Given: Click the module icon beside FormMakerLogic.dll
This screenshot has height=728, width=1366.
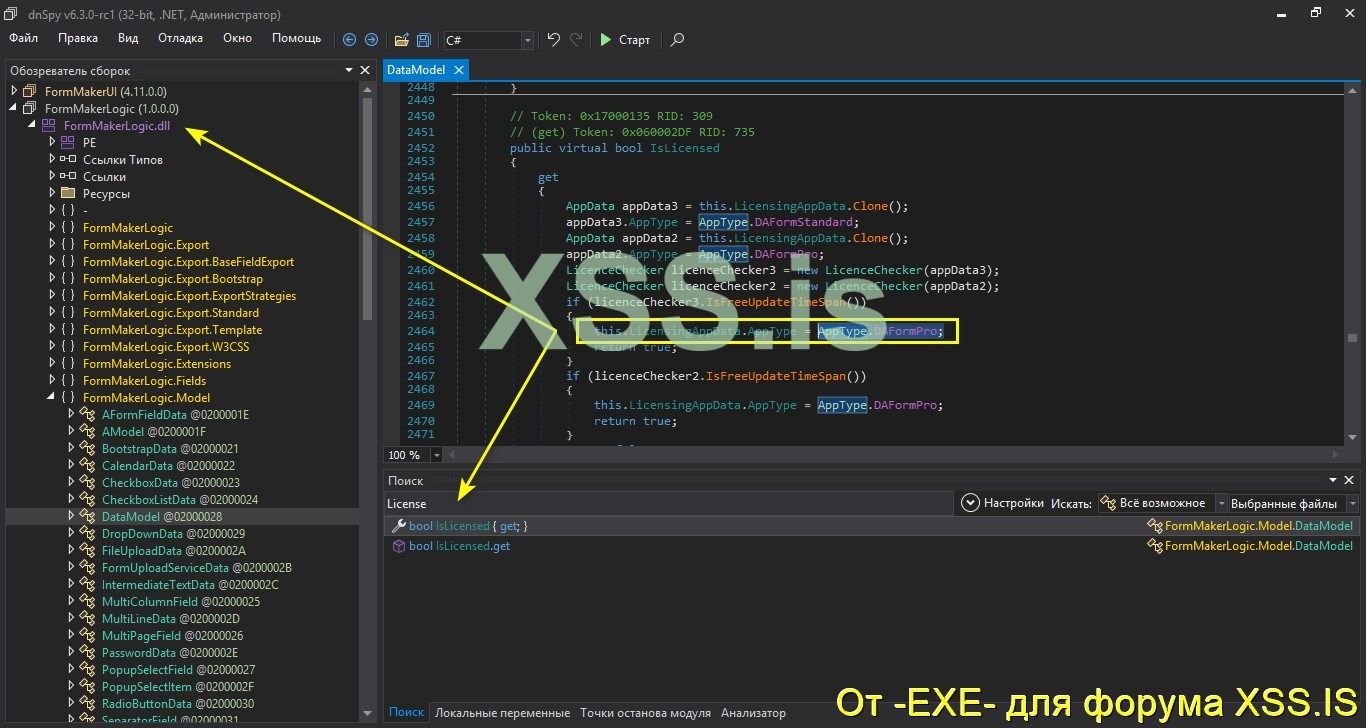Looking at the screenshot, I should point(48,125).
